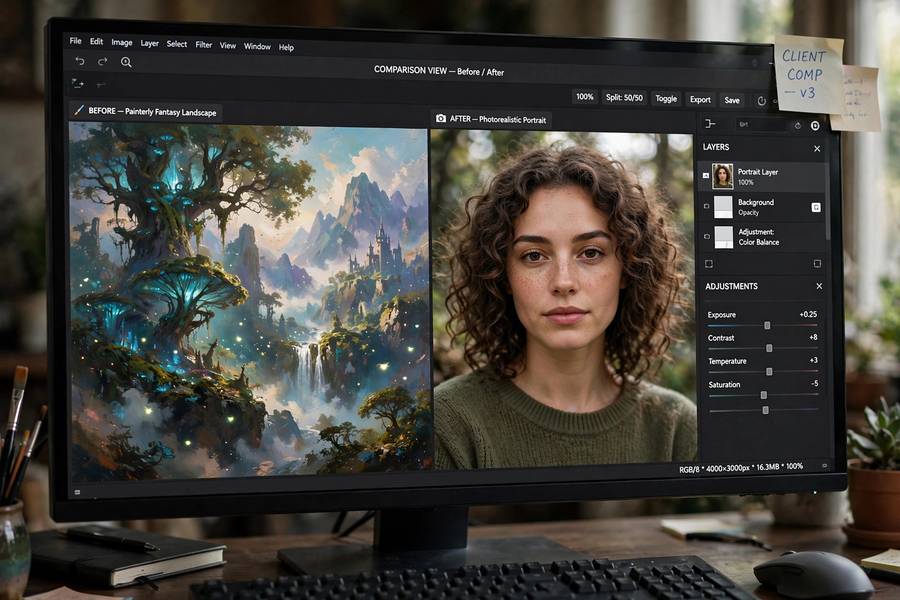This screenshot has height=600, width=900.
Task: Open the Select menu
Action: [177, 44]
